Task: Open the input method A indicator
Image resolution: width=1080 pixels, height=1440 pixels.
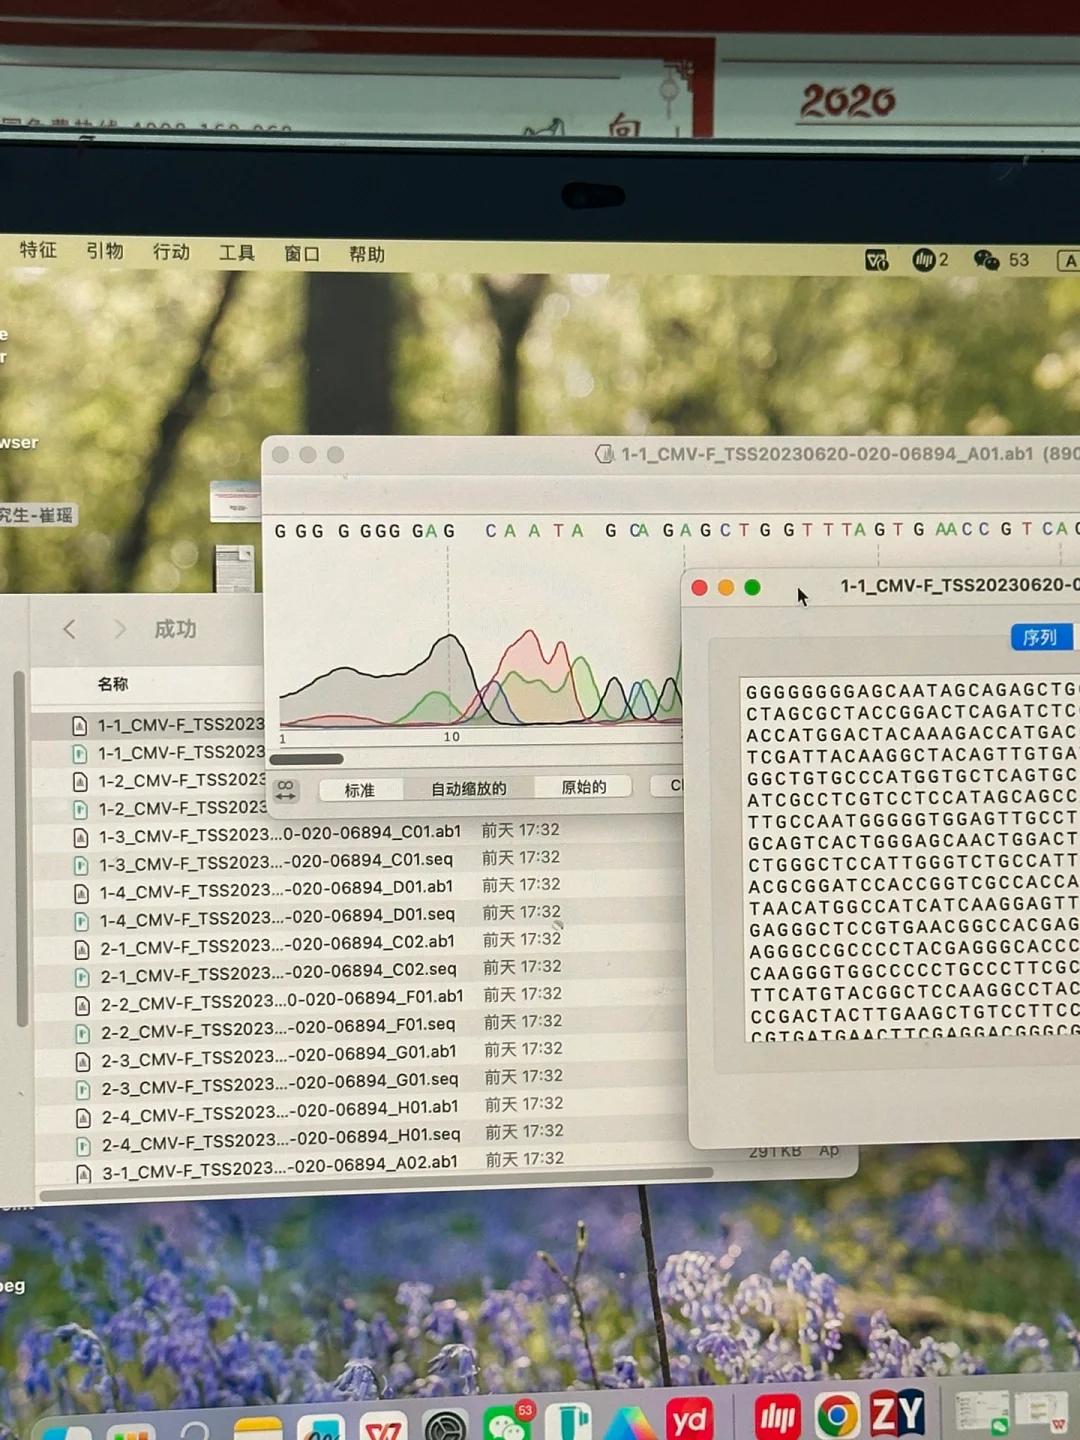Action: click(1068, 261)
